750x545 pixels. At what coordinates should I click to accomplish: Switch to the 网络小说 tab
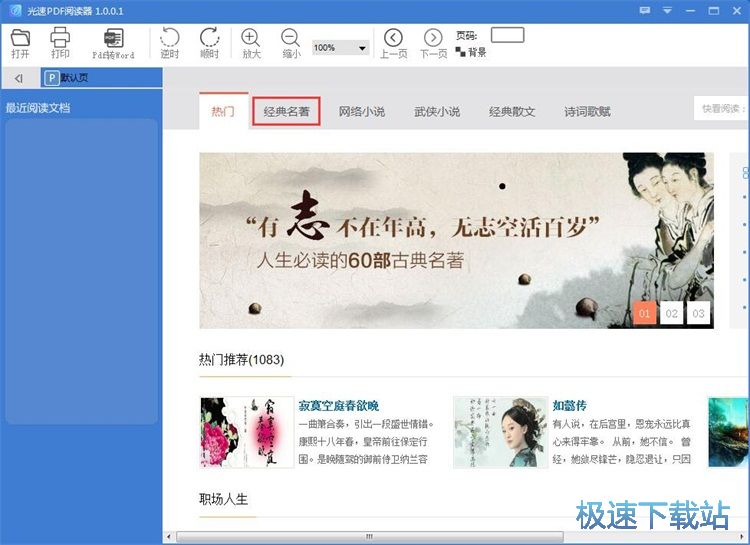coord(362,111)
